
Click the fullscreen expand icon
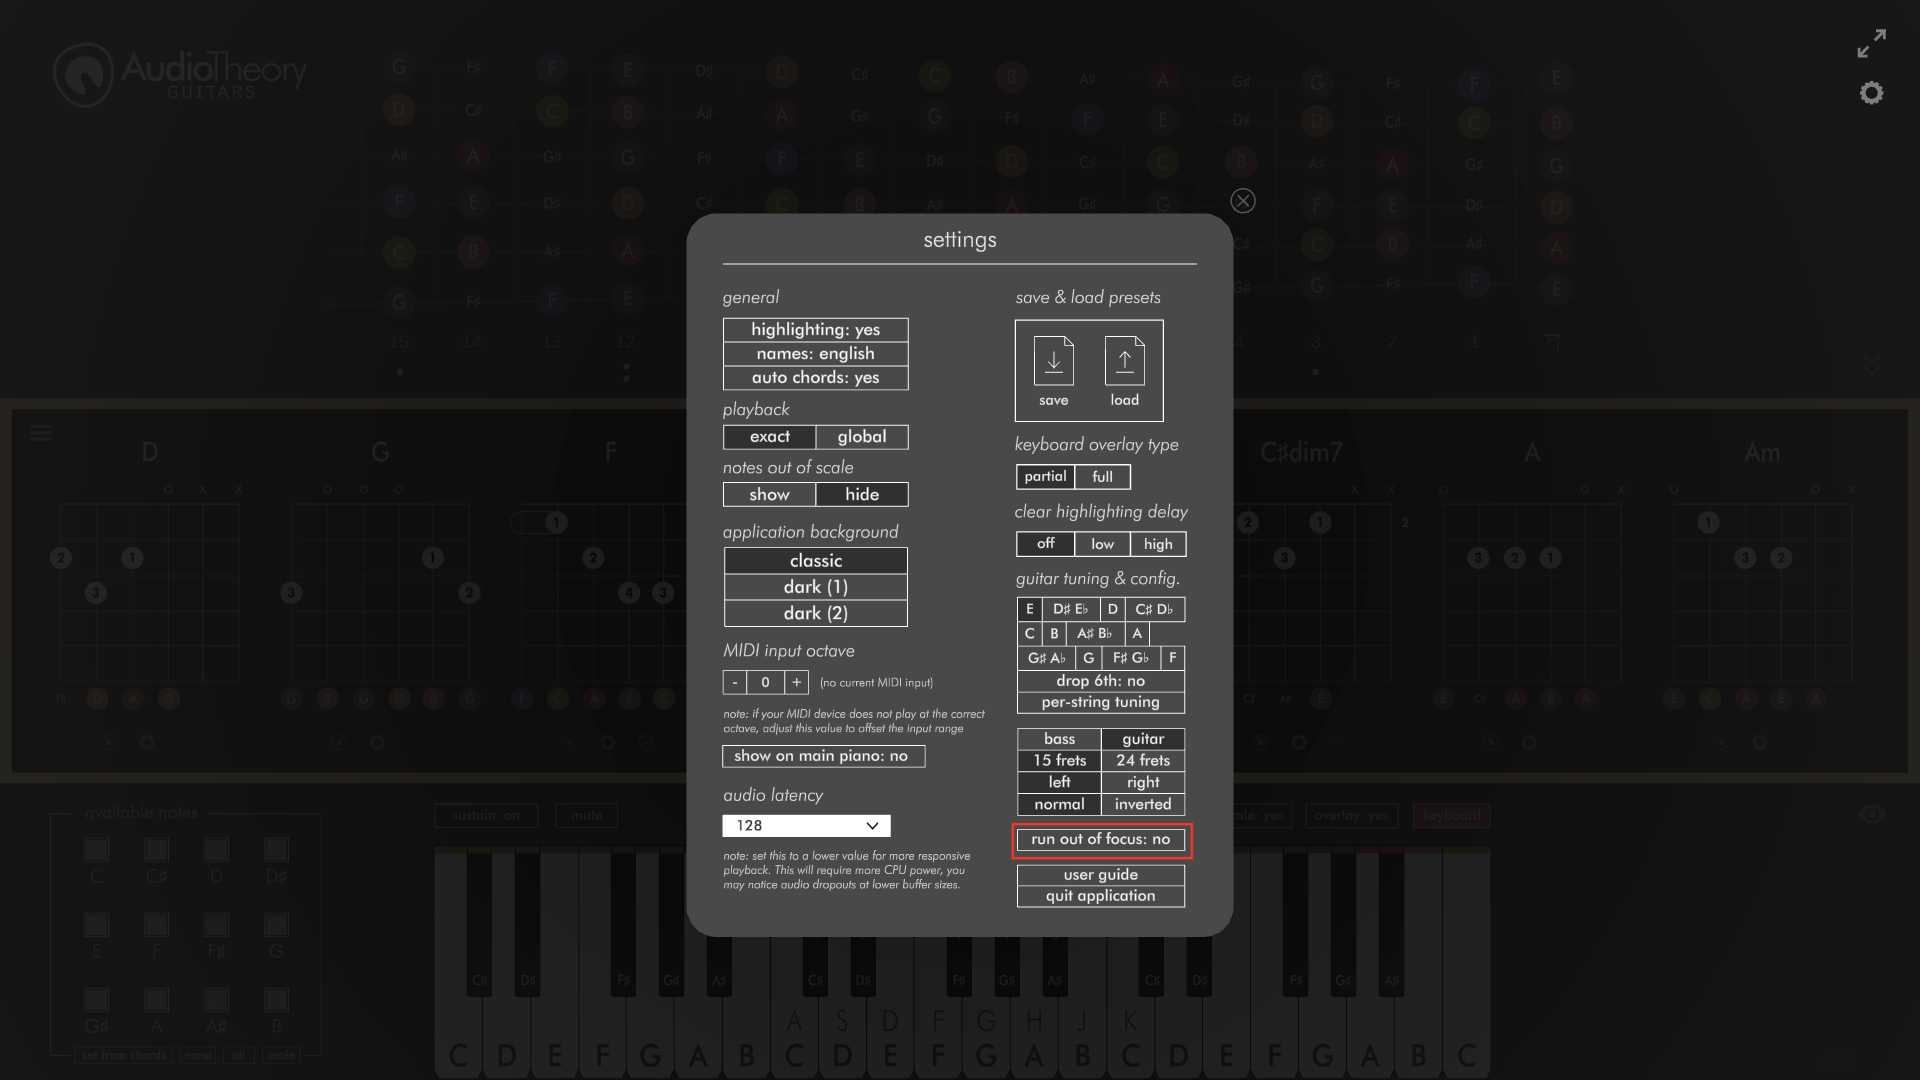(1873, 46)
